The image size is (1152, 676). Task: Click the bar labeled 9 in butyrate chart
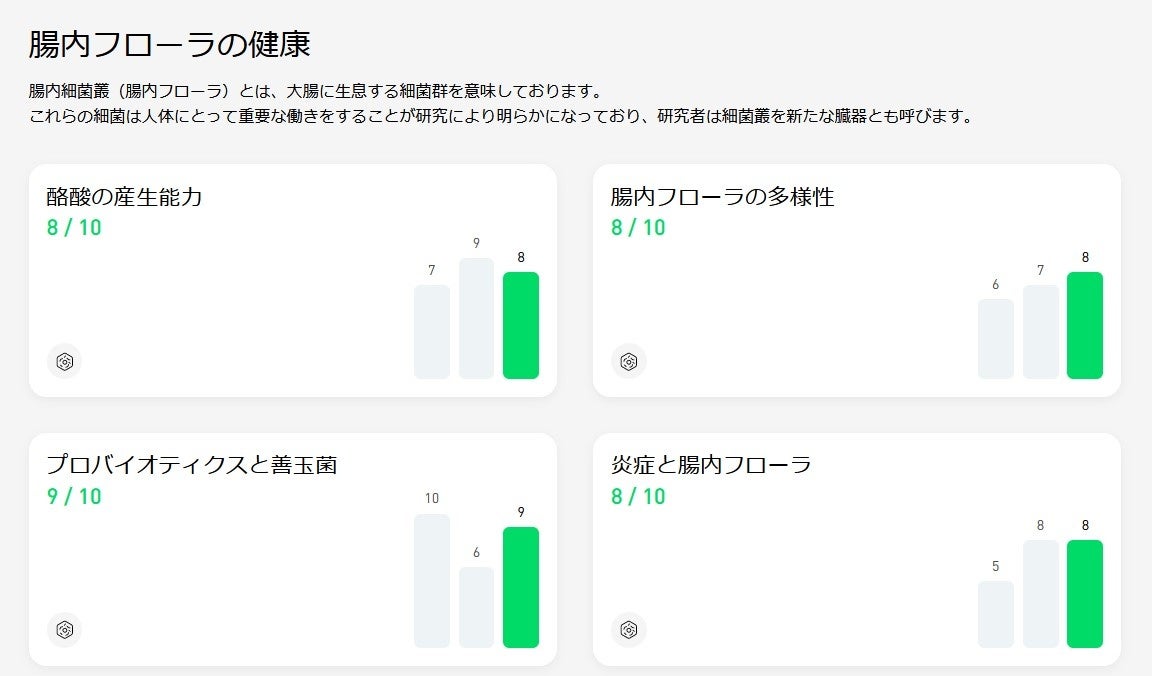click(476, 318)
